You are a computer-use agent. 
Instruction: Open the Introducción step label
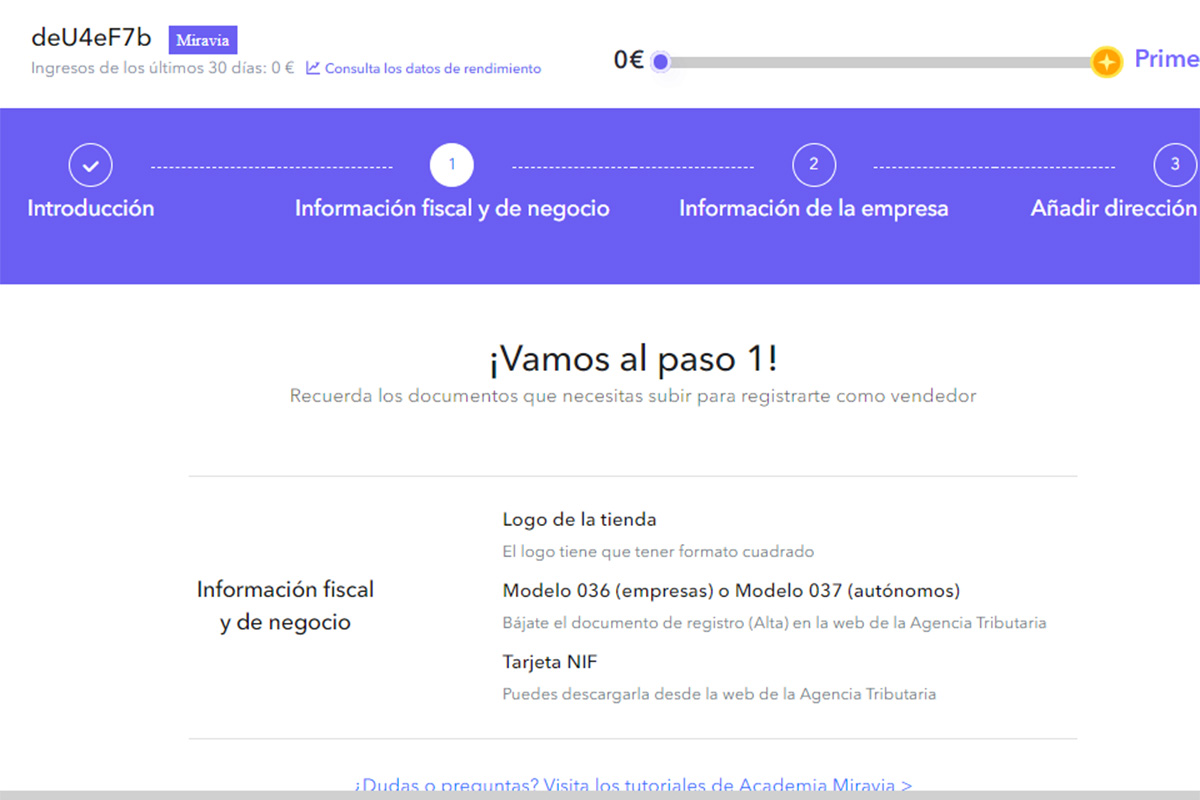(91, 209)
